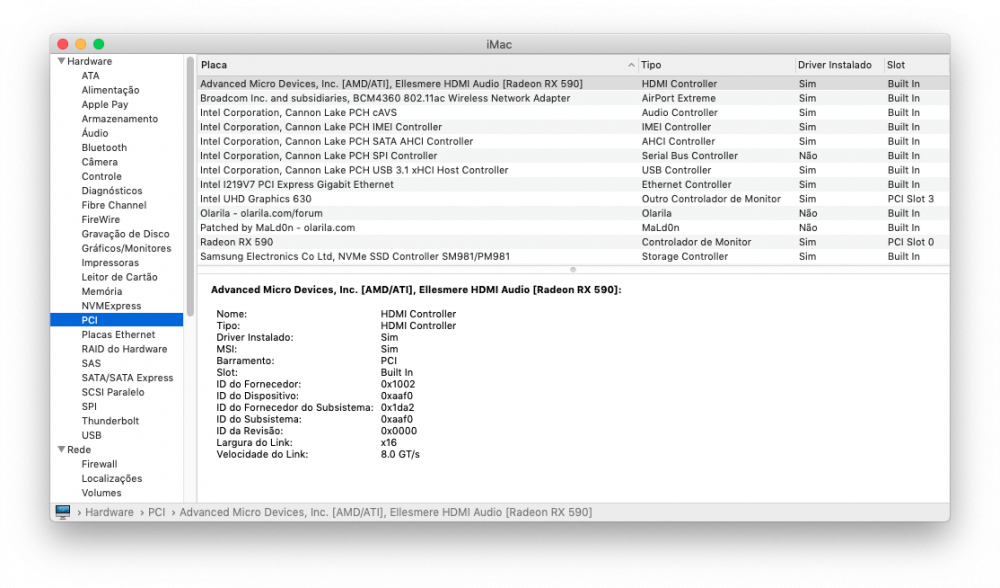This screenshot has height=588, width=1000.
Task: Select the Samsung NVMe SSD Controller row
Action: pyautogui.click(x=573, y=256)
